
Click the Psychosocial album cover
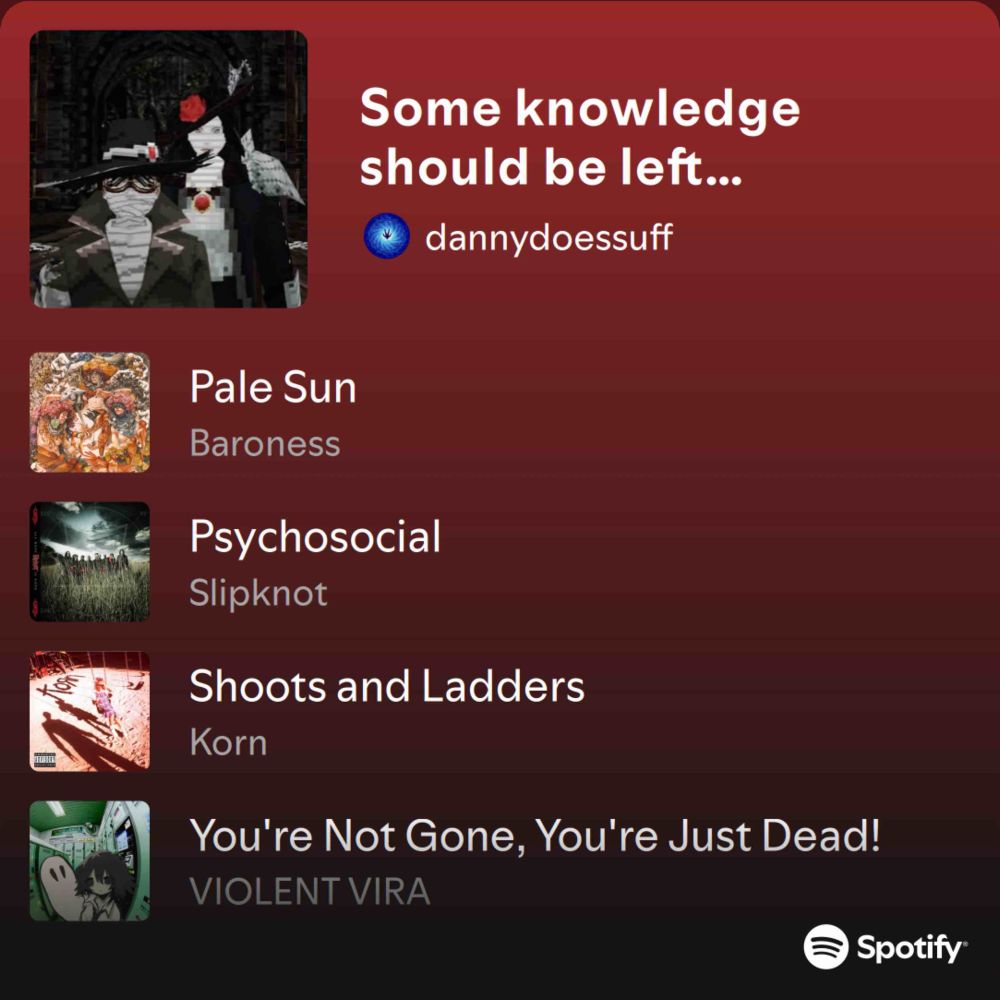(x=90, y=562)
